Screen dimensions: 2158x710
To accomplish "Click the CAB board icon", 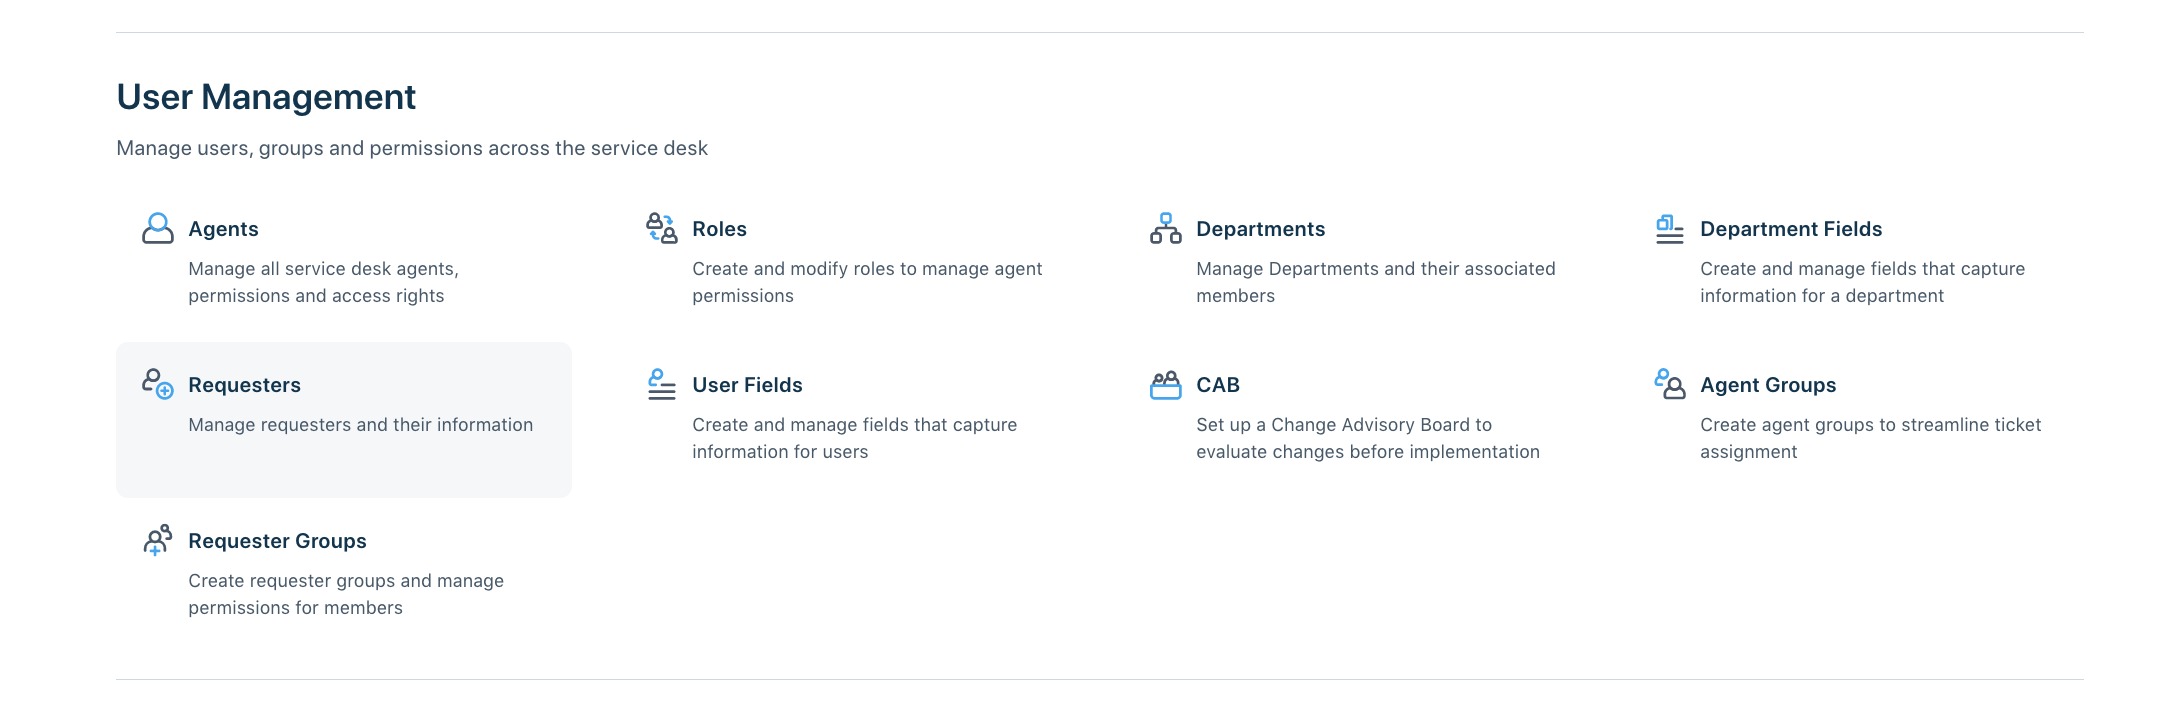I will click(1165, 384).
